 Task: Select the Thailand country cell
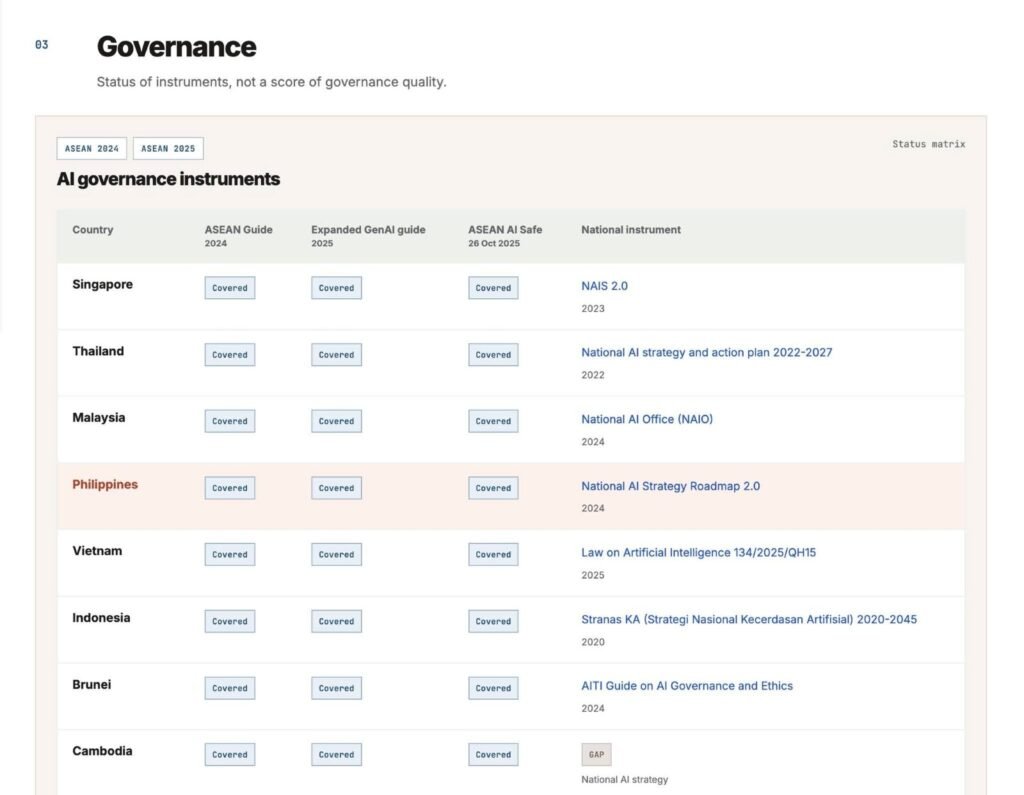click(x=98, y=351)
